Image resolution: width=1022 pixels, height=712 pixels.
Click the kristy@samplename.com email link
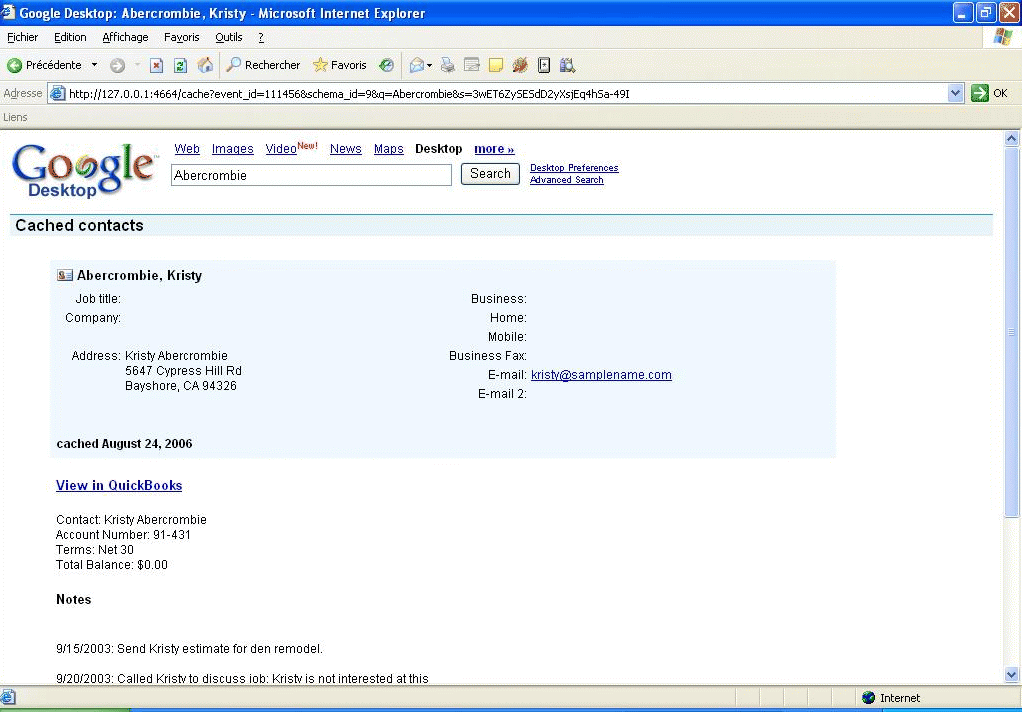[601, 375]
